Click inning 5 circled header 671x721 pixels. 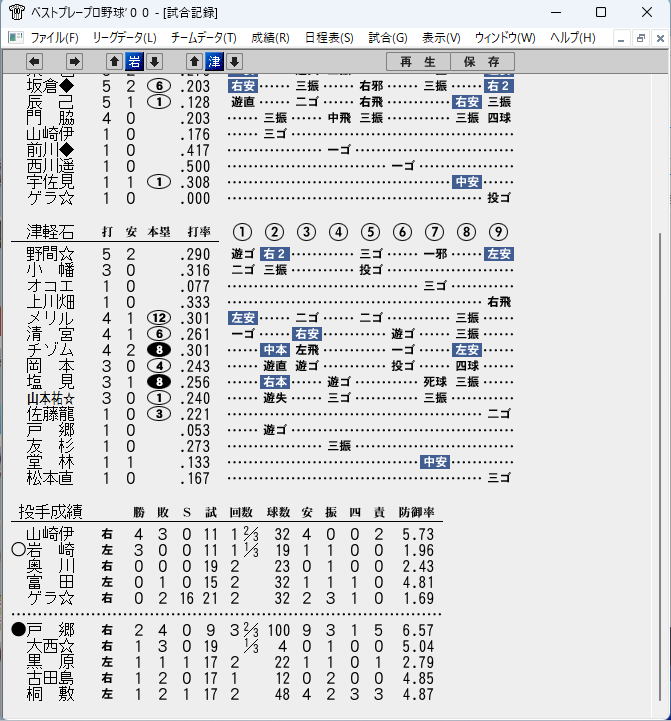coord(370,232)
